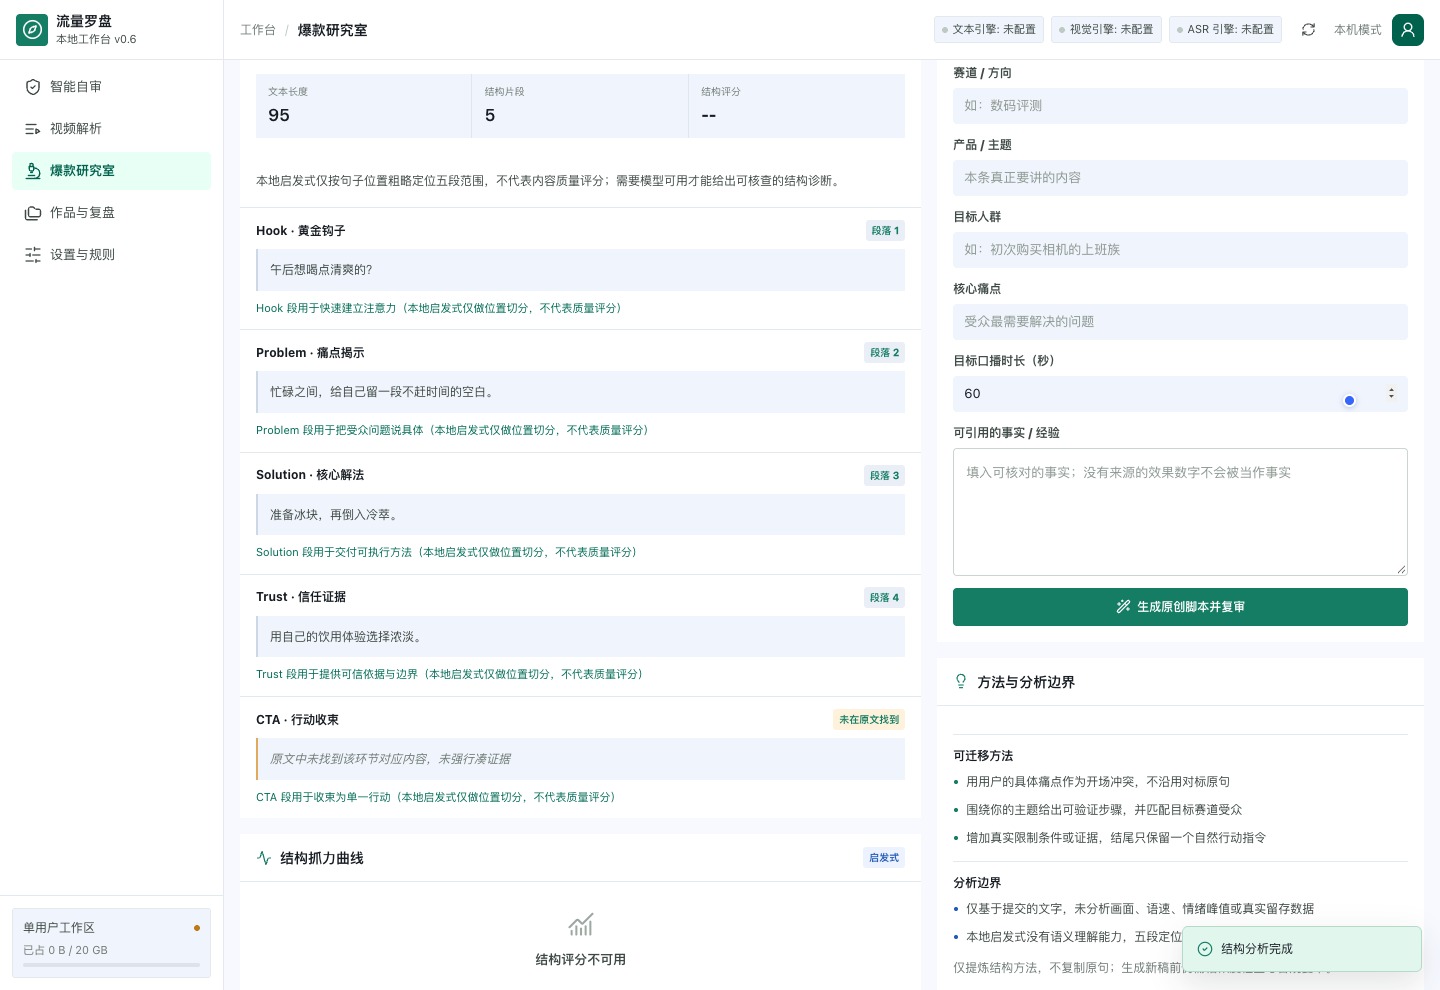Go to 作品与复盘 page

coord(111,213)
